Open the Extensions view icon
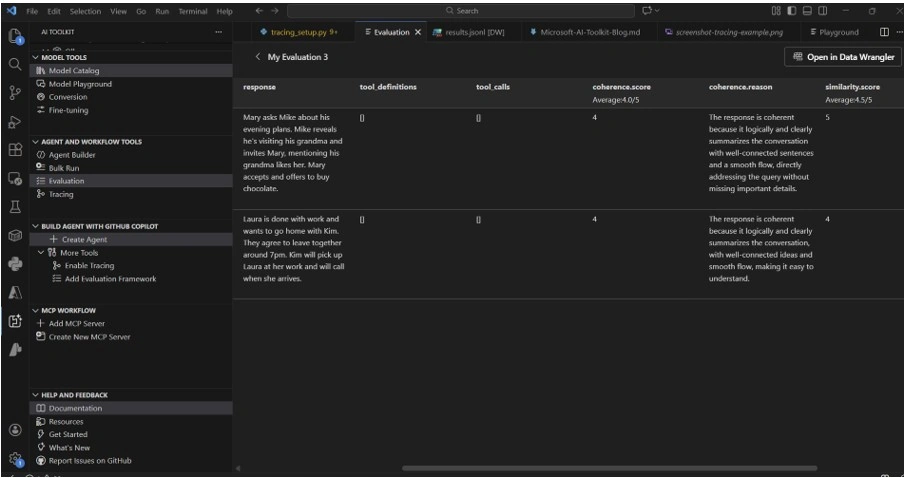Image resolution: width=906 pixels, height=478 pixels. point(15,150)
